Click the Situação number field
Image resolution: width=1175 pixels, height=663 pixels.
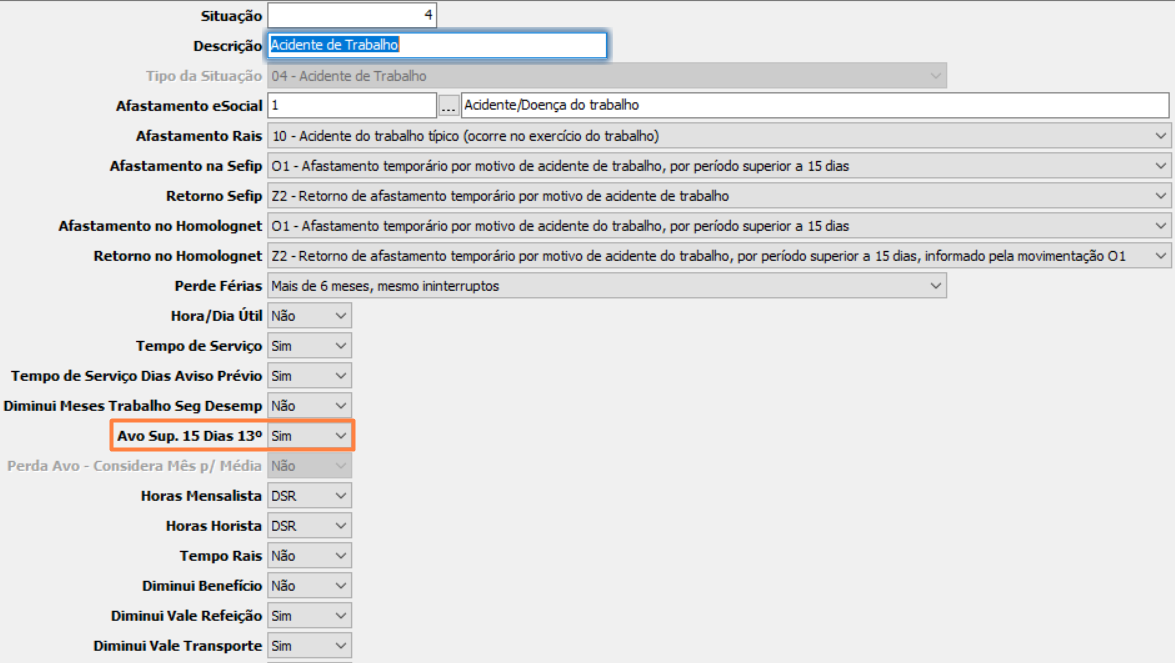[x=352, y=16]
